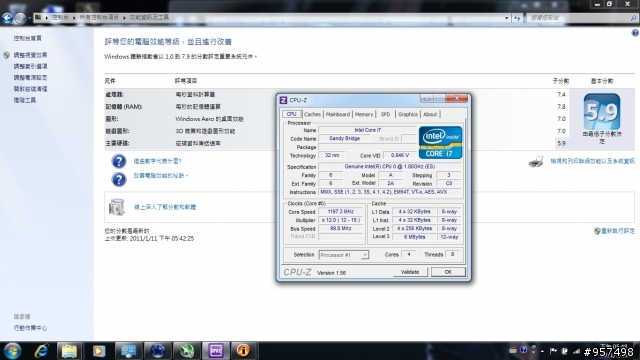The width and height of the screenshot is (640, 360).
Task: Open advanced tools sidebar link
Action: (x=24, y=100)
